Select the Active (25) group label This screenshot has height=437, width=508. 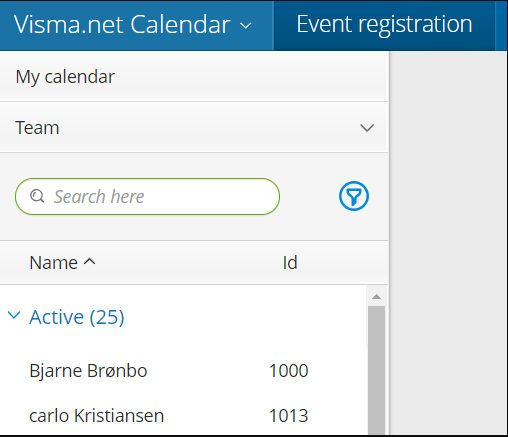[x=77, y=317]
